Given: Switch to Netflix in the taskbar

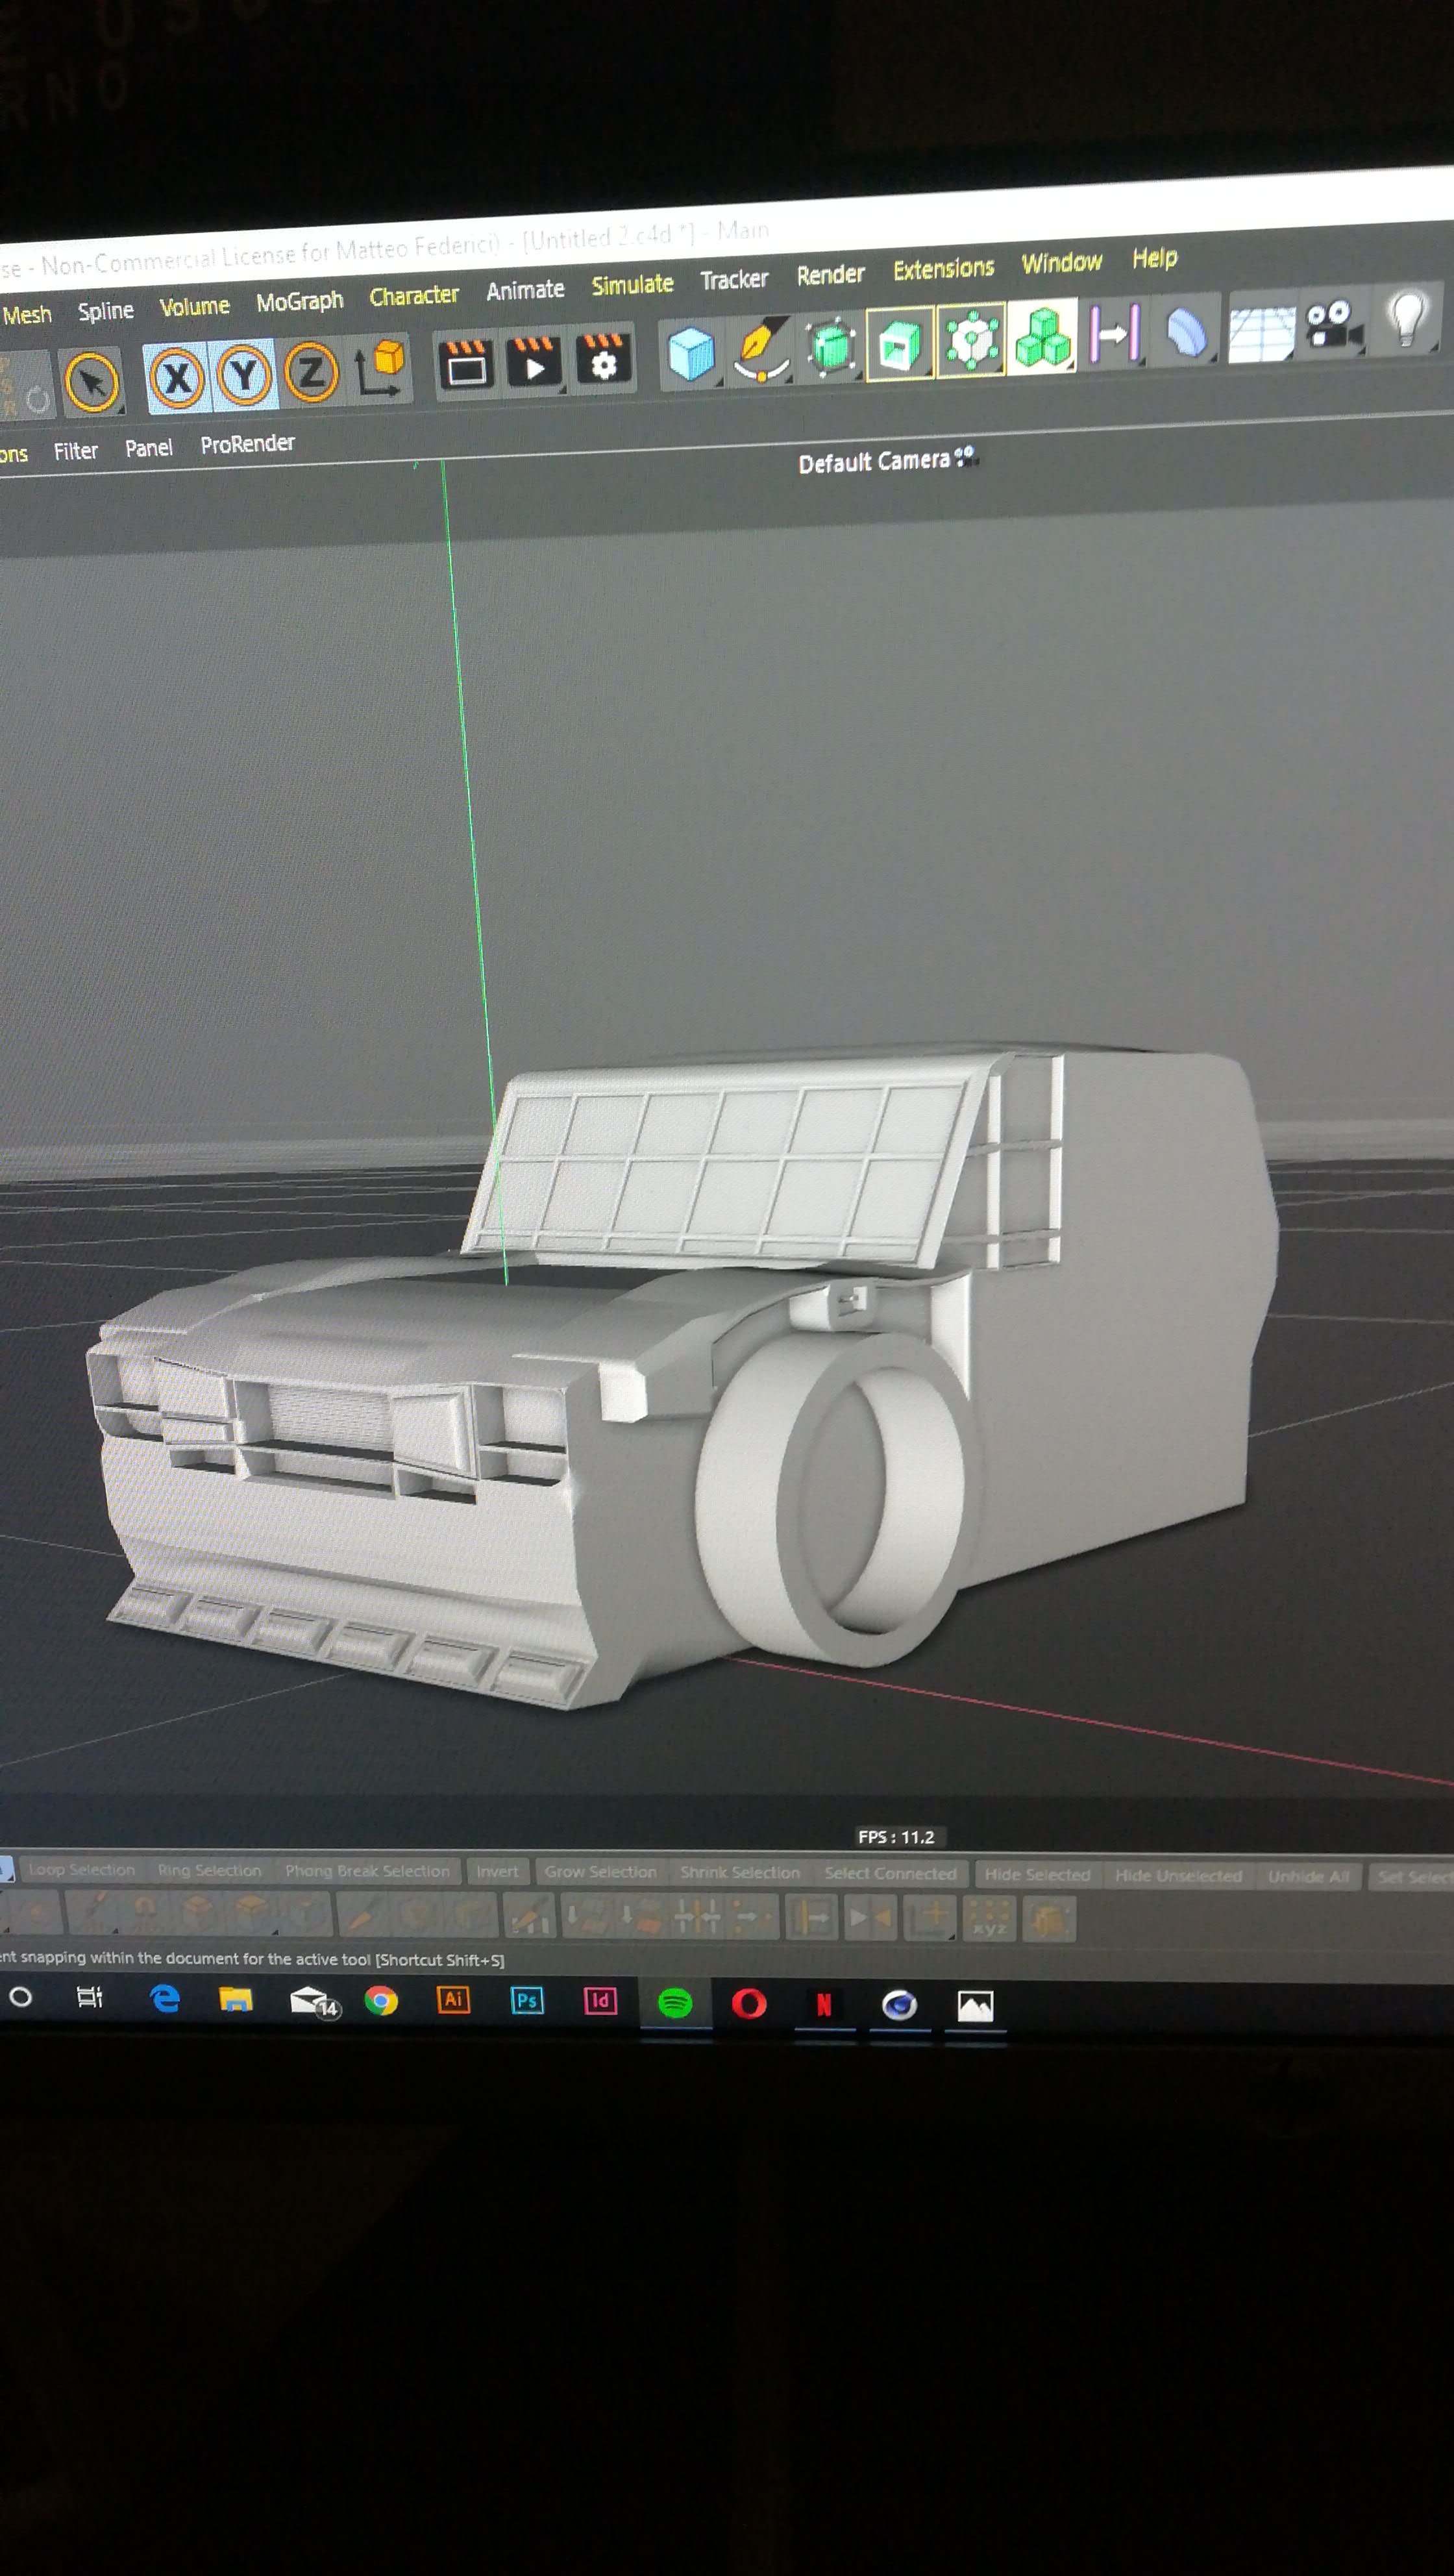Looking at the screenshot, I should pyautogui.click(x=824, y=2005).
